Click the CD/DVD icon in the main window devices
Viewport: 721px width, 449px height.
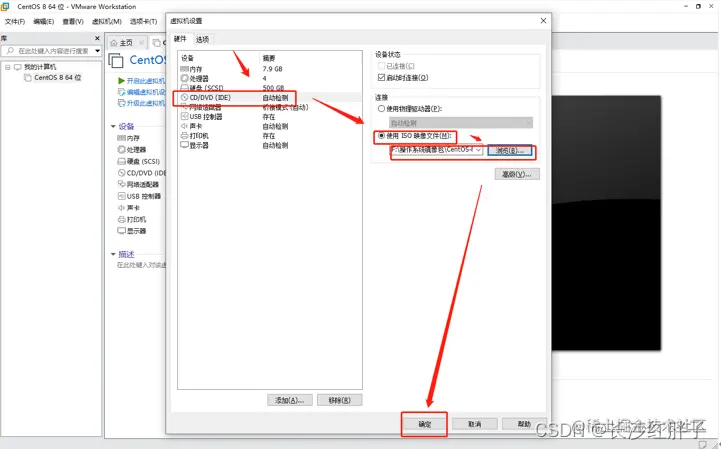click(x=121, y=173)
